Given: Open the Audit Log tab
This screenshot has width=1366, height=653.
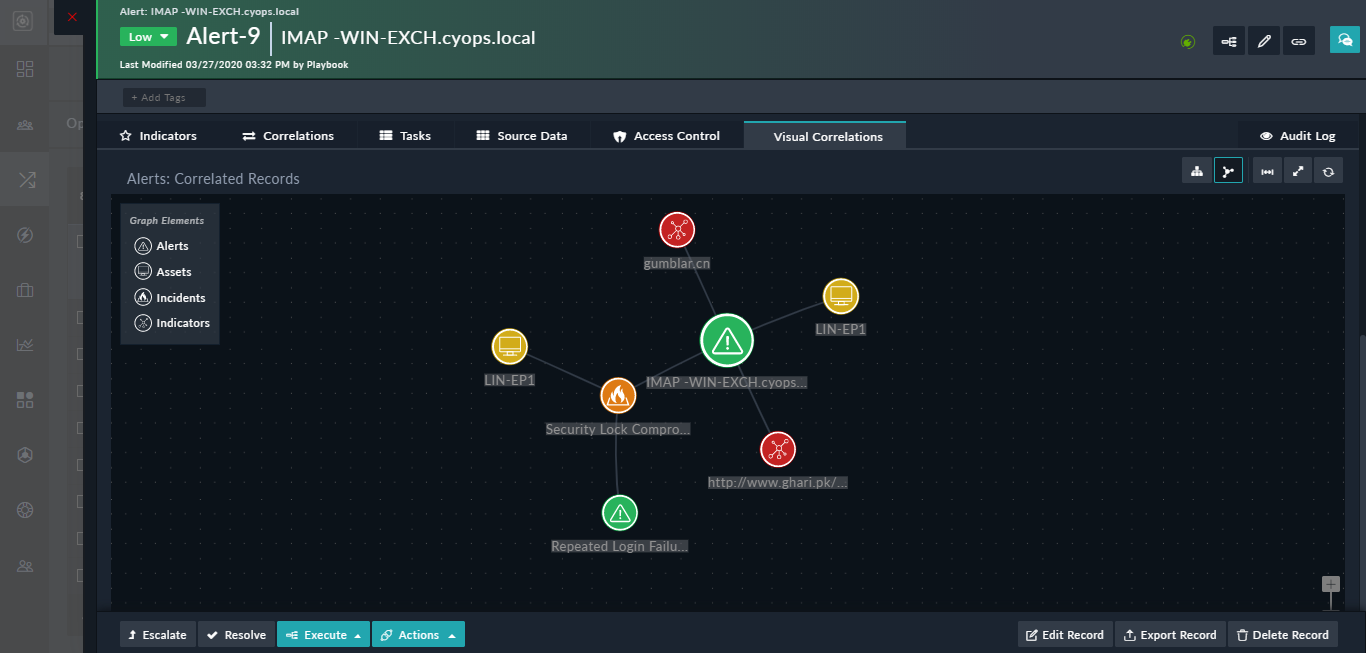Looking at the screenshot, I should coord(1296,135).
